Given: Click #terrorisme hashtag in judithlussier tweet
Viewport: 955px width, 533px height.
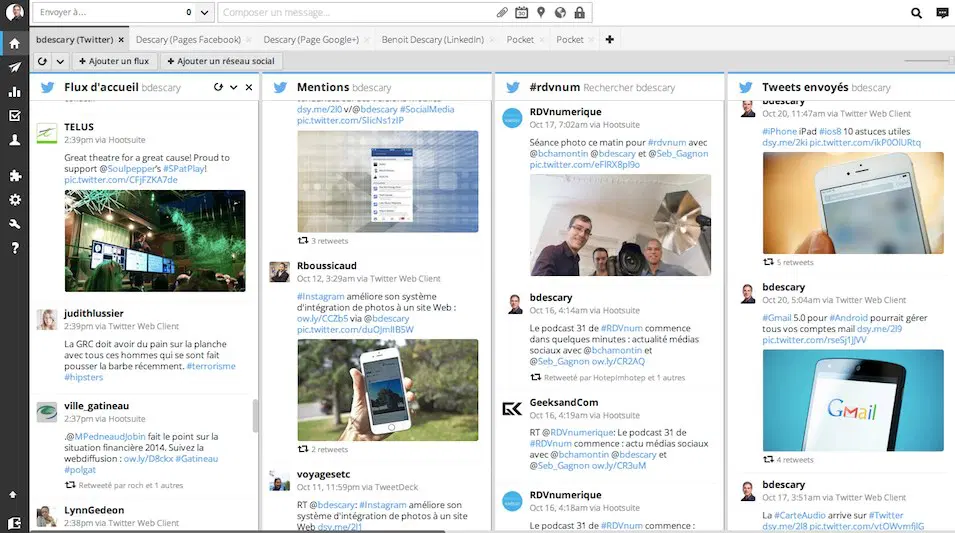Looking at the screenshot, I should [211, 366].
